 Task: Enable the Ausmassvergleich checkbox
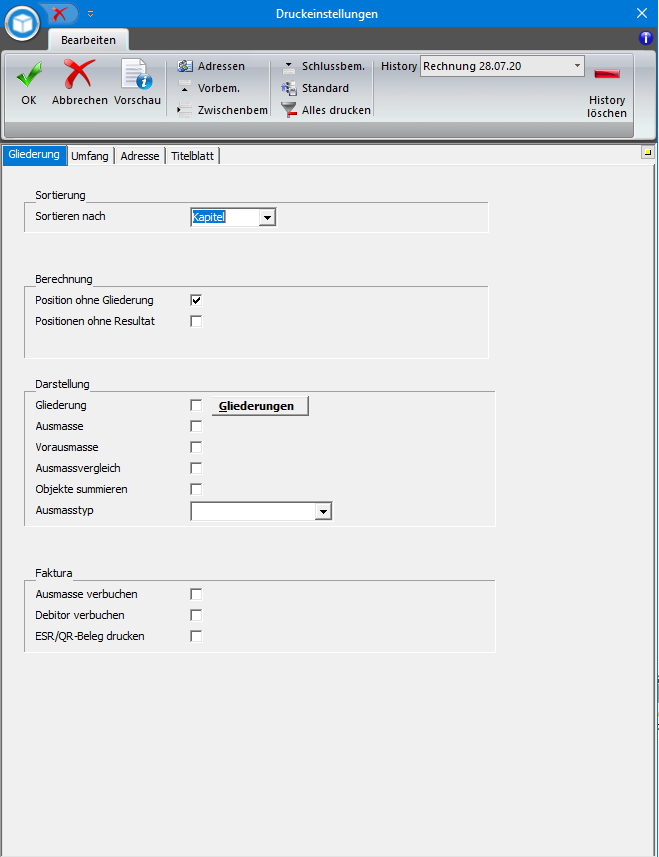point(196,468)
